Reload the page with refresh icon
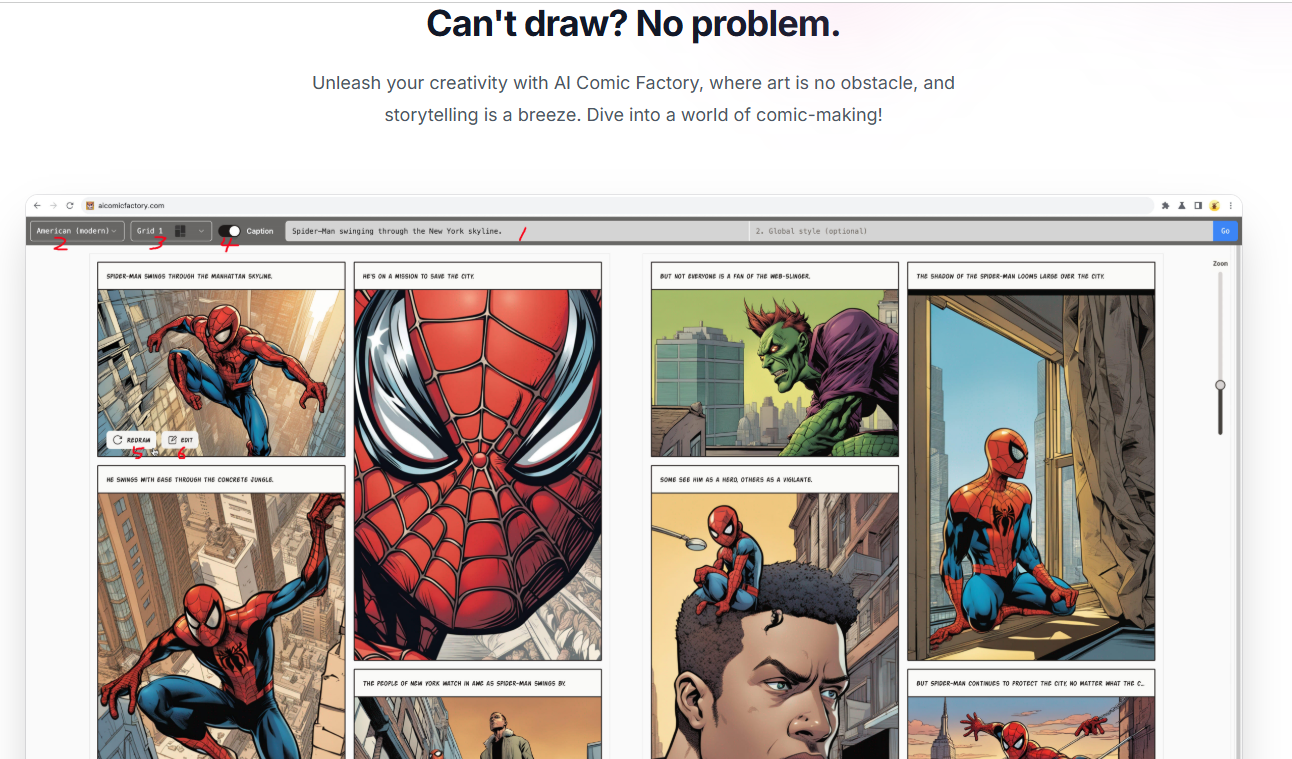 pyautogui.click(x=69, y=205)
